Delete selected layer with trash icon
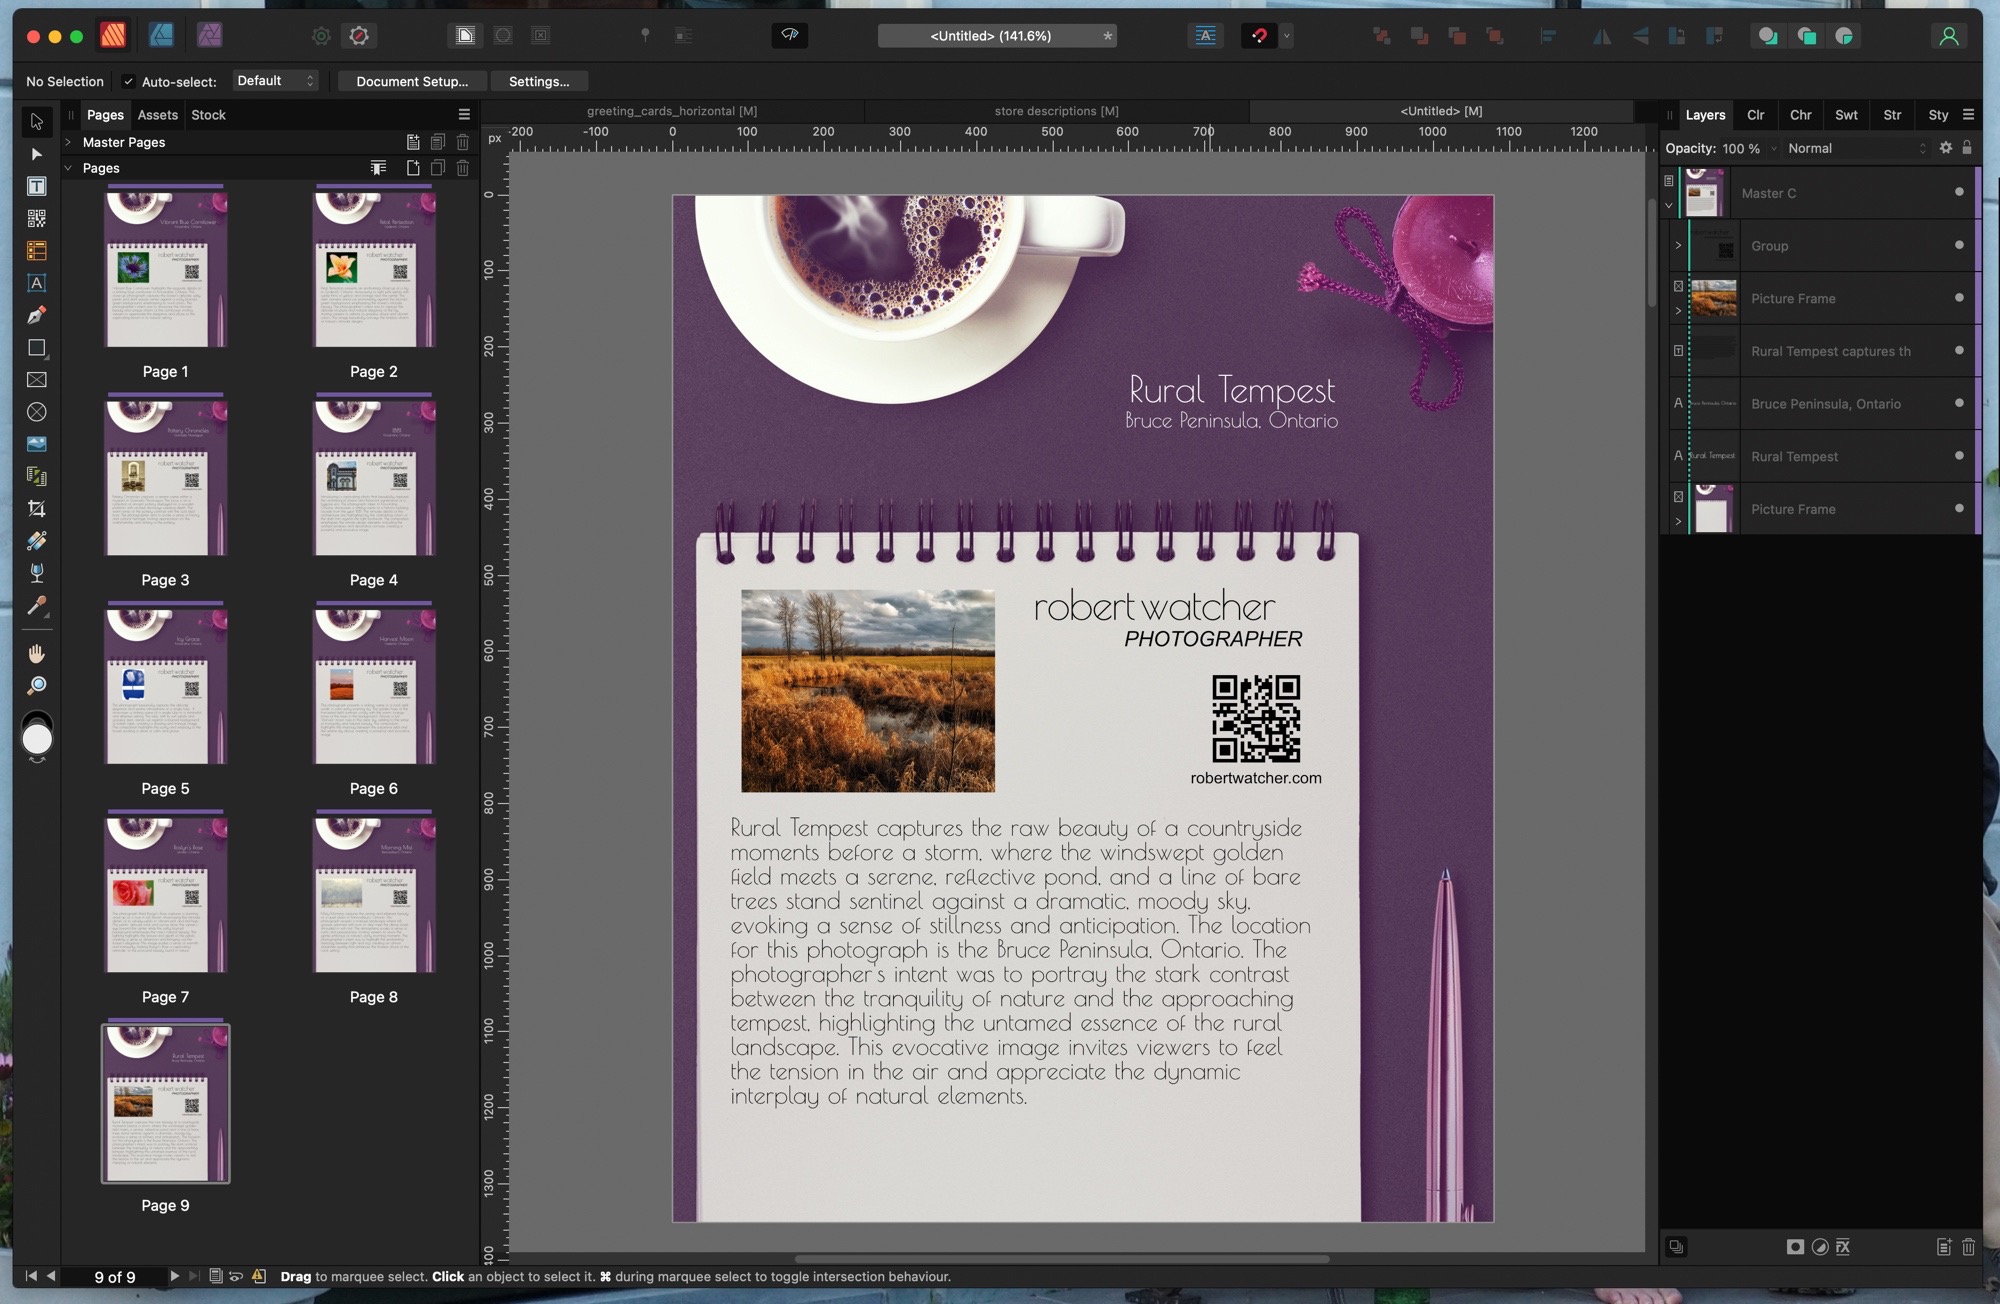Screen dimensions: 2000x1304 (x=1968, y=1247)
